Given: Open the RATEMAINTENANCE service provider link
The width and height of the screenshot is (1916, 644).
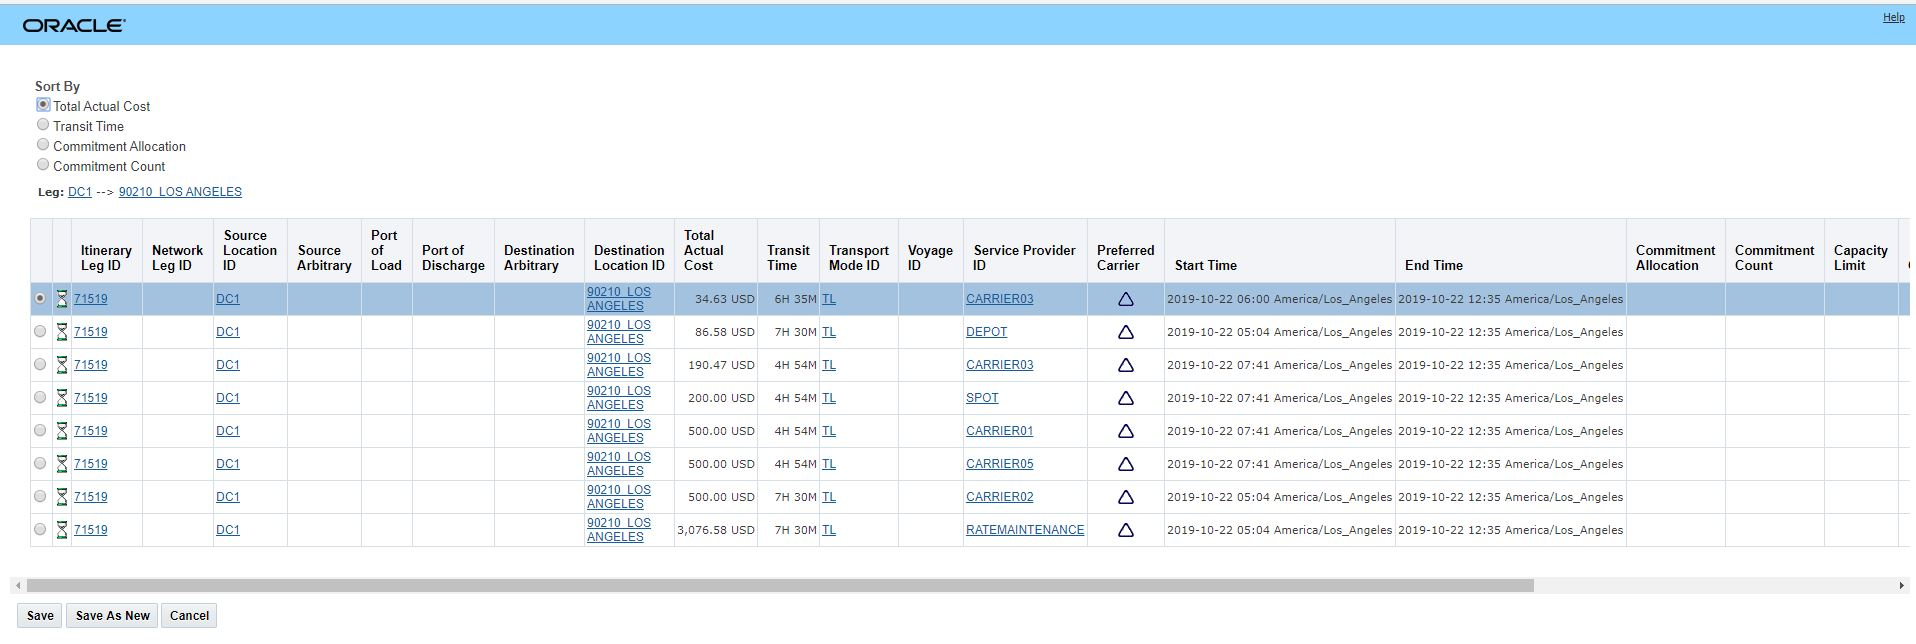Looking at the screenshot, I should click(1025, 530).
